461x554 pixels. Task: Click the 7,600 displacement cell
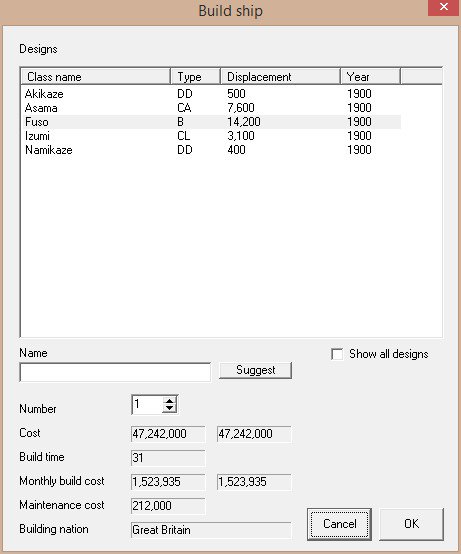tap(241, 108)
